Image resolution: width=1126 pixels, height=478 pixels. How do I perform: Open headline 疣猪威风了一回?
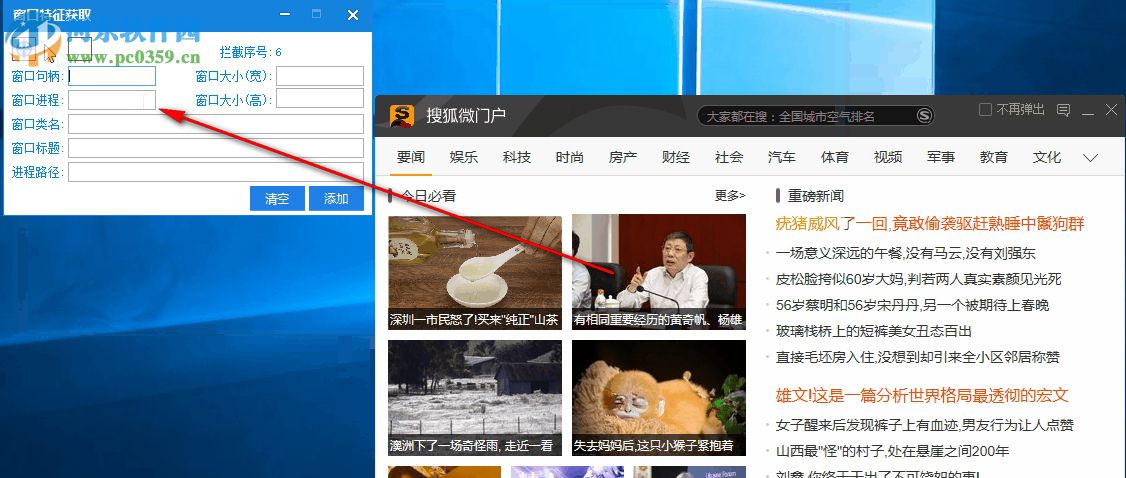click(x=930, y=224)
